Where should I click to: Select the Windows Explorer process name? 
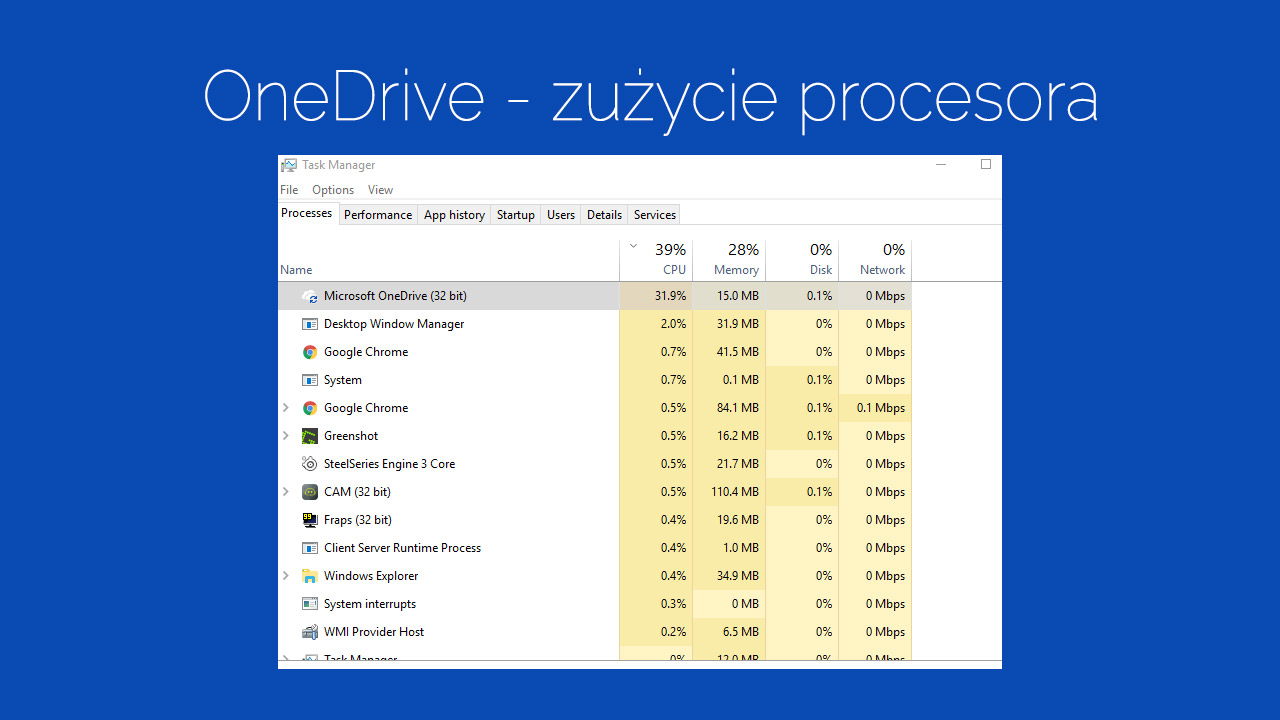click(x=371, y=576)
